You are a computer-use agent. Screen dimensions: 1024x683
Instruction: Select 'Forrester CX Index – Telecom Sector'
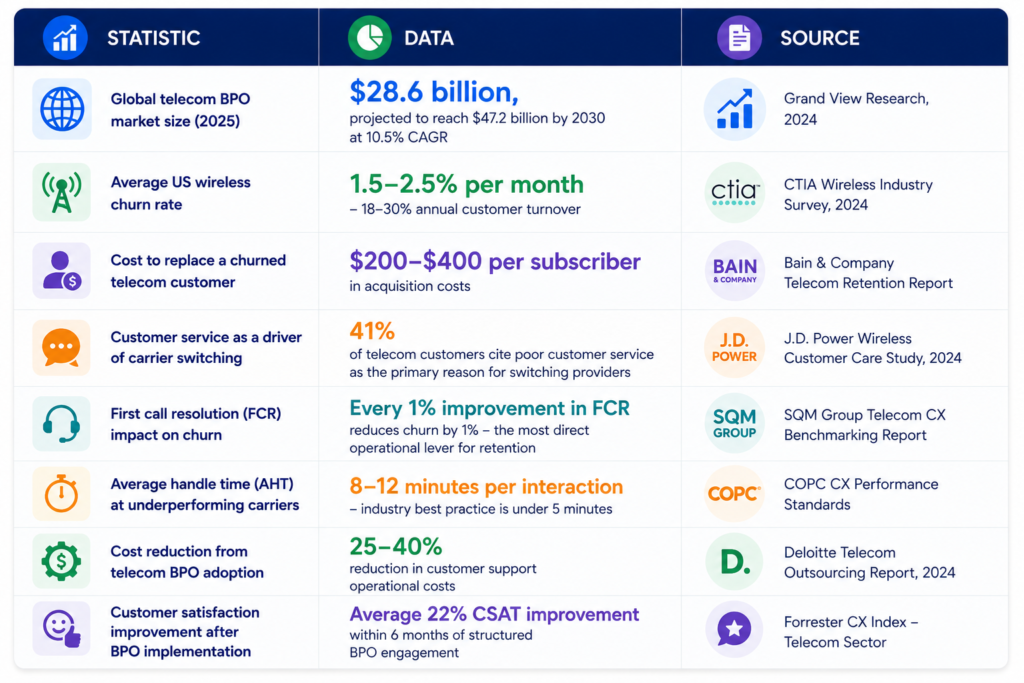click(851, 632)
